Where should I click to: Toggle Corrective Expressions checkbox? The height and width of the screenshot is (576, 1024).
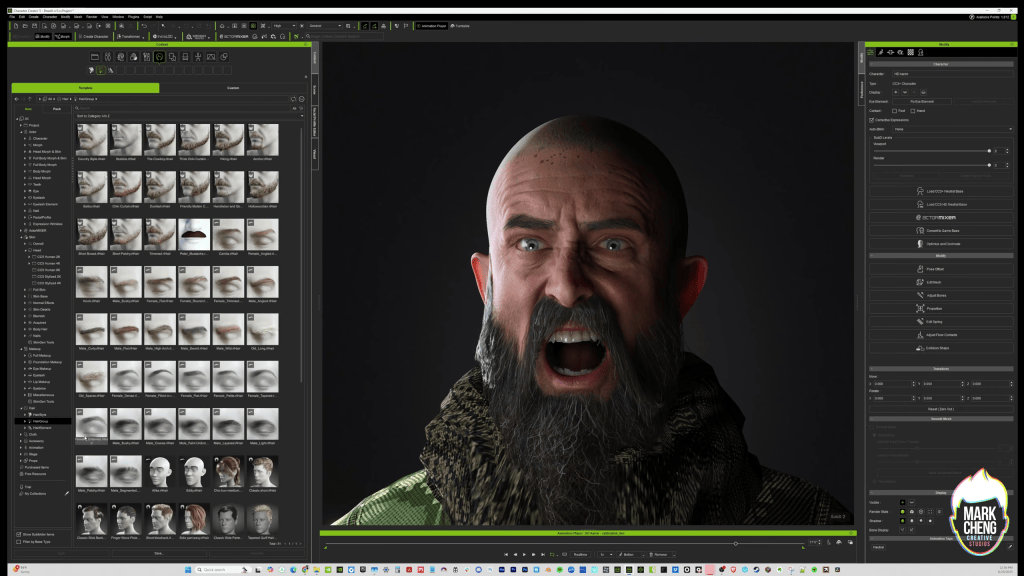click(872, 120)
